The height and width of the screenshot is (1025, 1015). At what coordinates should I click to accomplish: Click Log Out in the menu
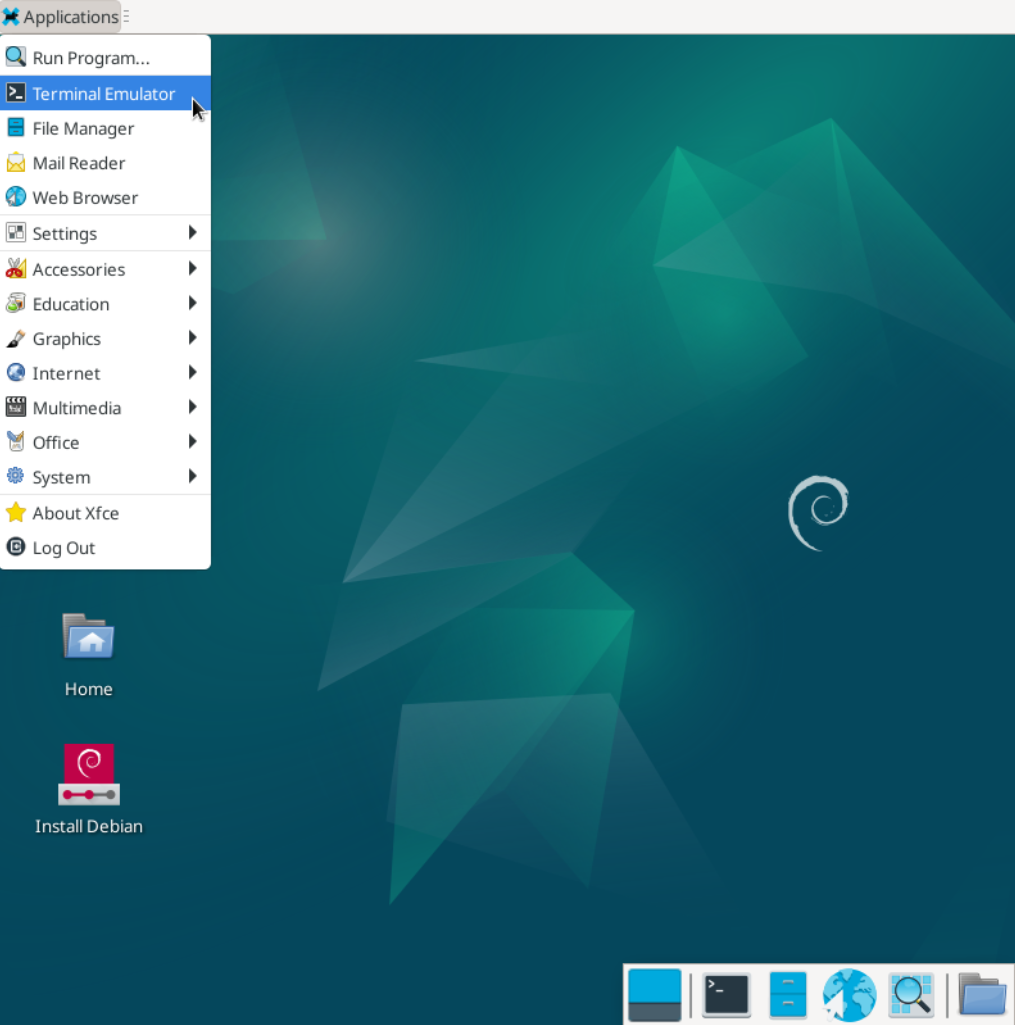pos(64,548)
